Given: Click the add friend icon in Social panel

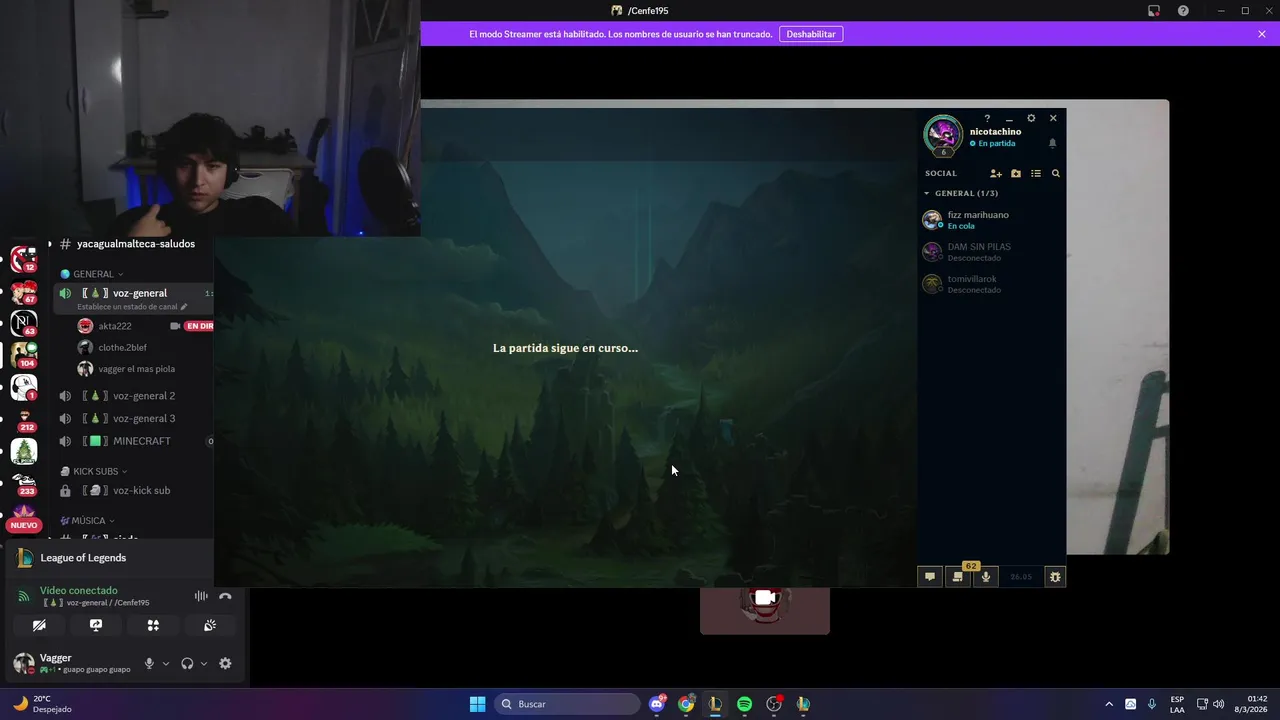Looking at the screenshot, I should tap(996, 173).
